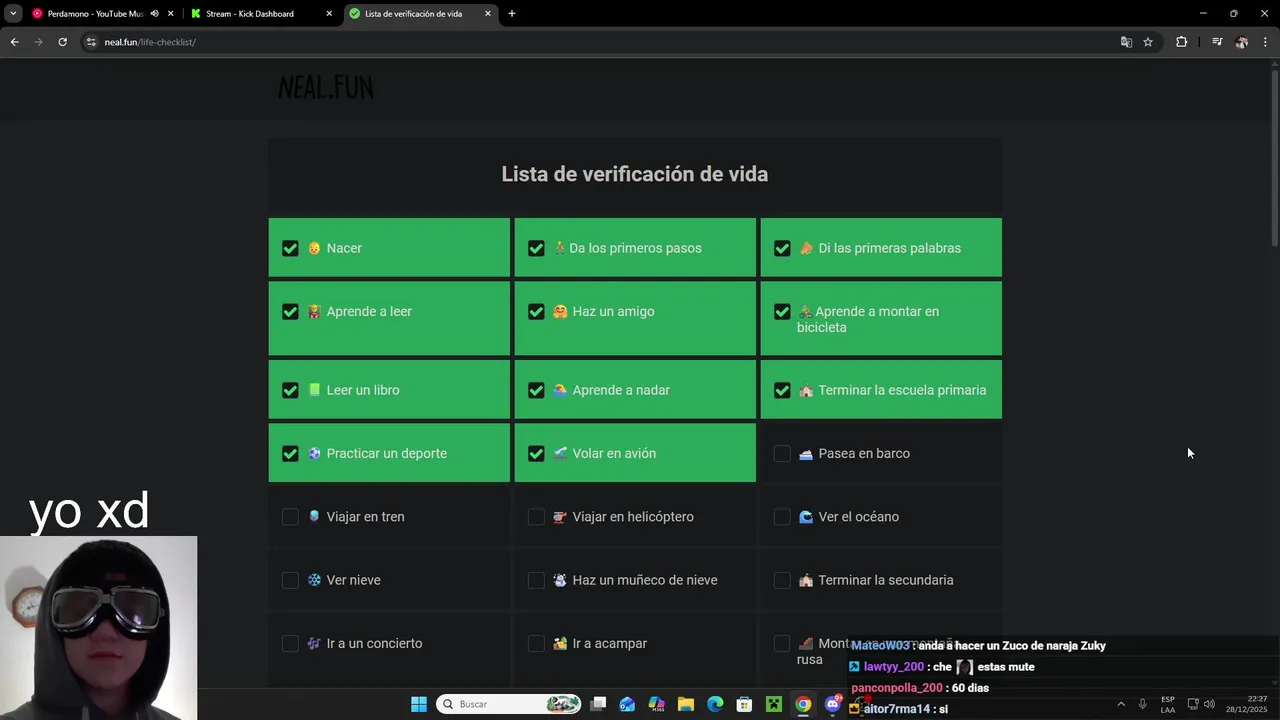The image size is (1280, 720).
Task: Check Terminar la secundaria
Action: coord(782,580)
